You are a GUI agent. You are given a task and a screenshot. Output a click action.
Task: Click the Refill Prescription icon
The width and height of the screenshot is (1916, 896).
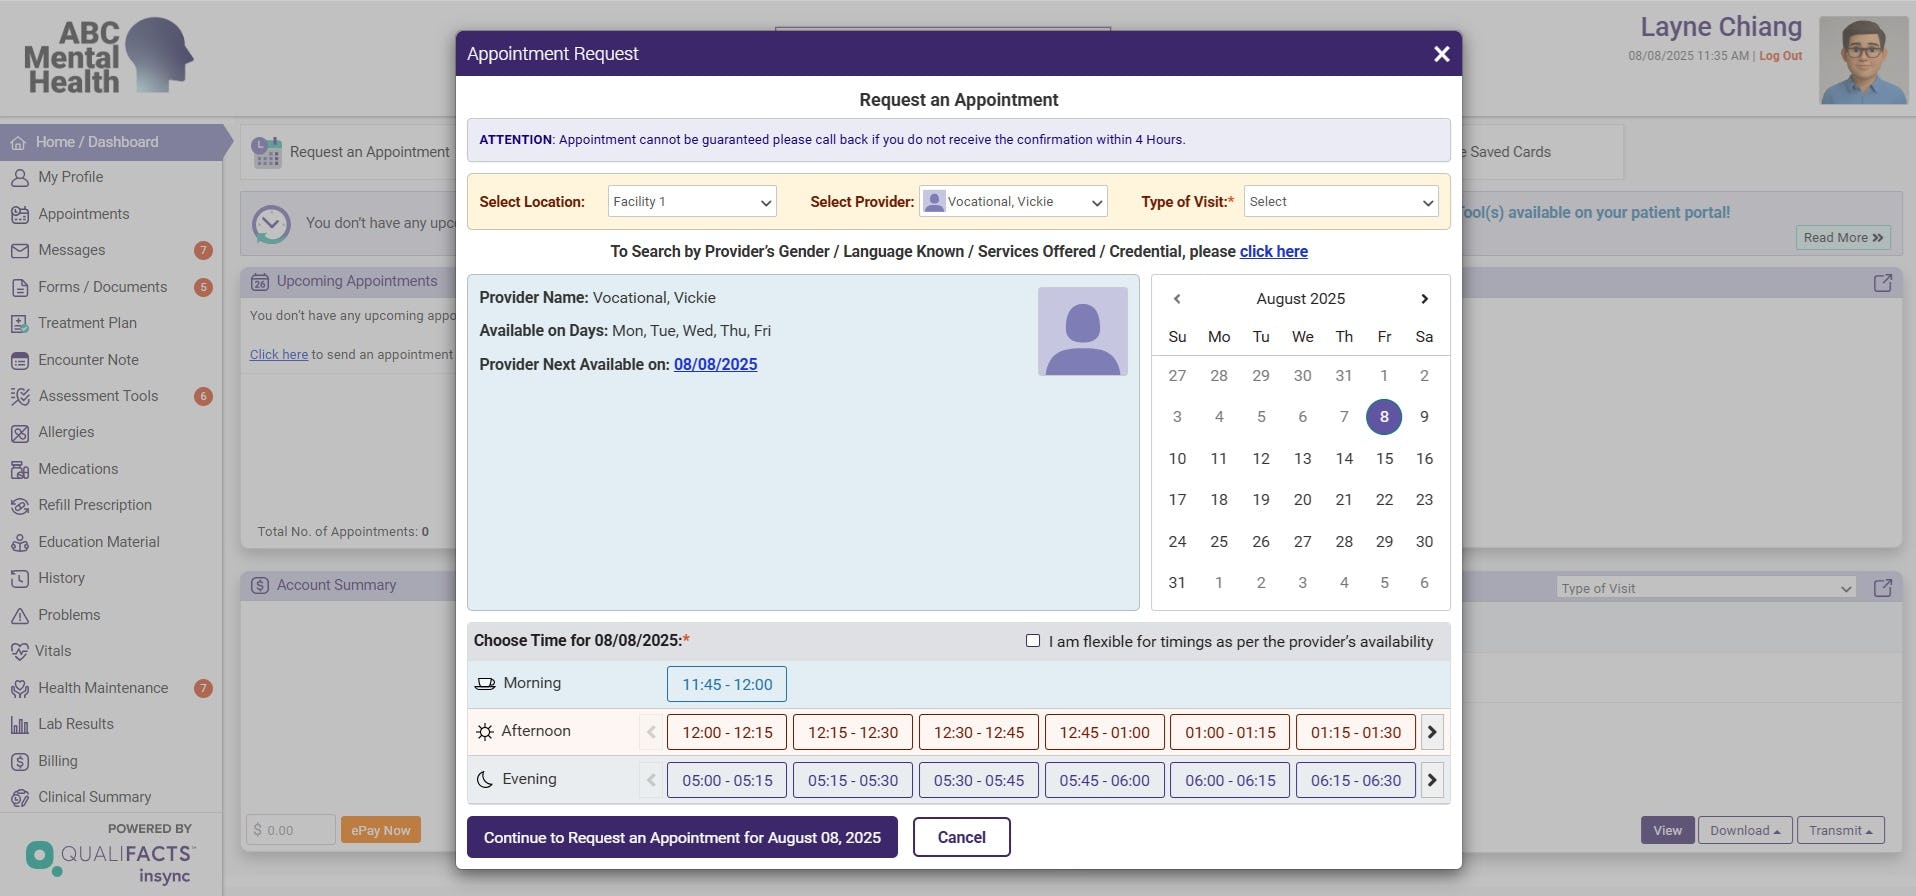[x=19, y=506]
